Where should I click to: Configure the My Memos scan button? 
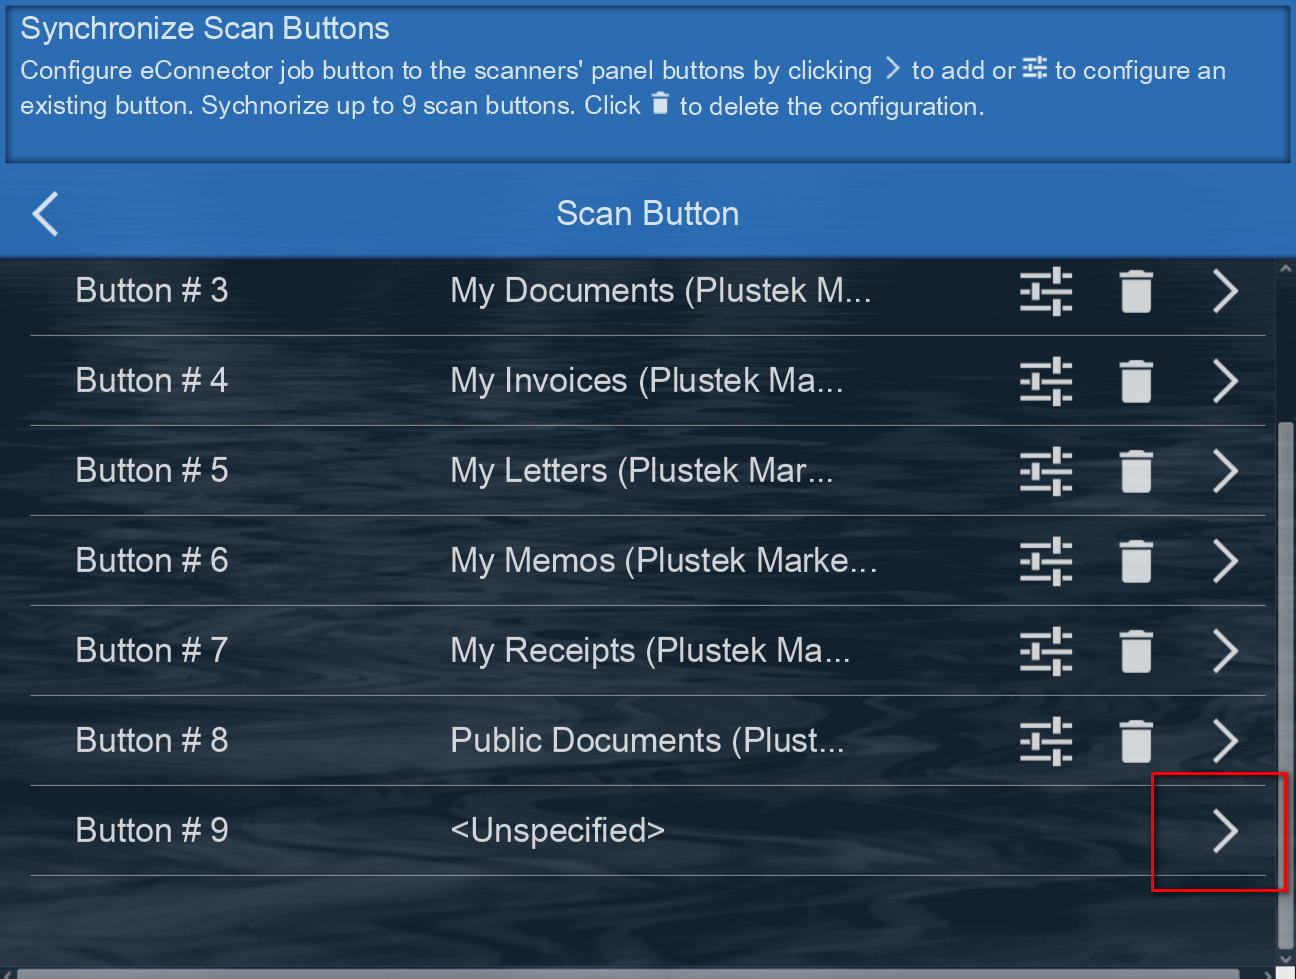tap(1046, 562)
